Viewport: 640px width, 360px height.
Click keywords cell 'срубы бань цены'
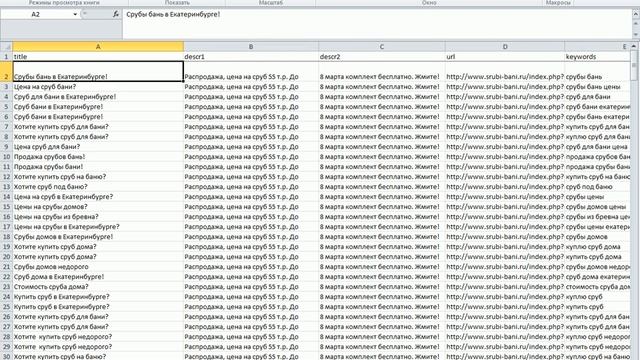click(598, 87)
